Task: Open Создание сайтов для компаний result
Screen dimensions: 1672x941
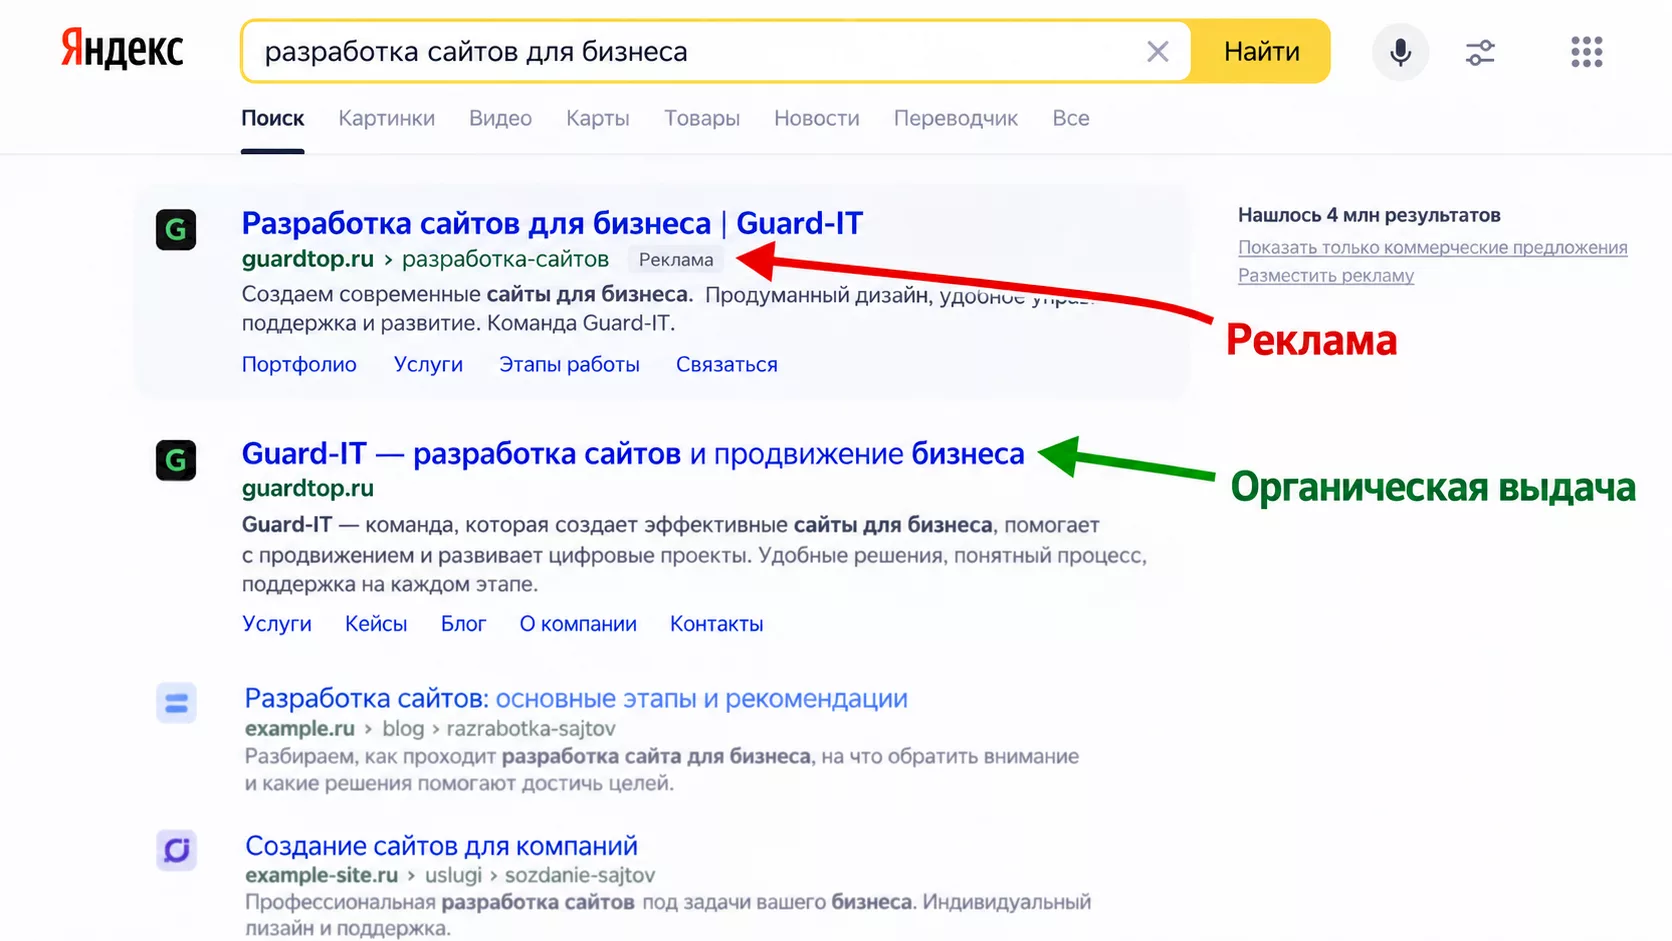Action: (441, 846)
